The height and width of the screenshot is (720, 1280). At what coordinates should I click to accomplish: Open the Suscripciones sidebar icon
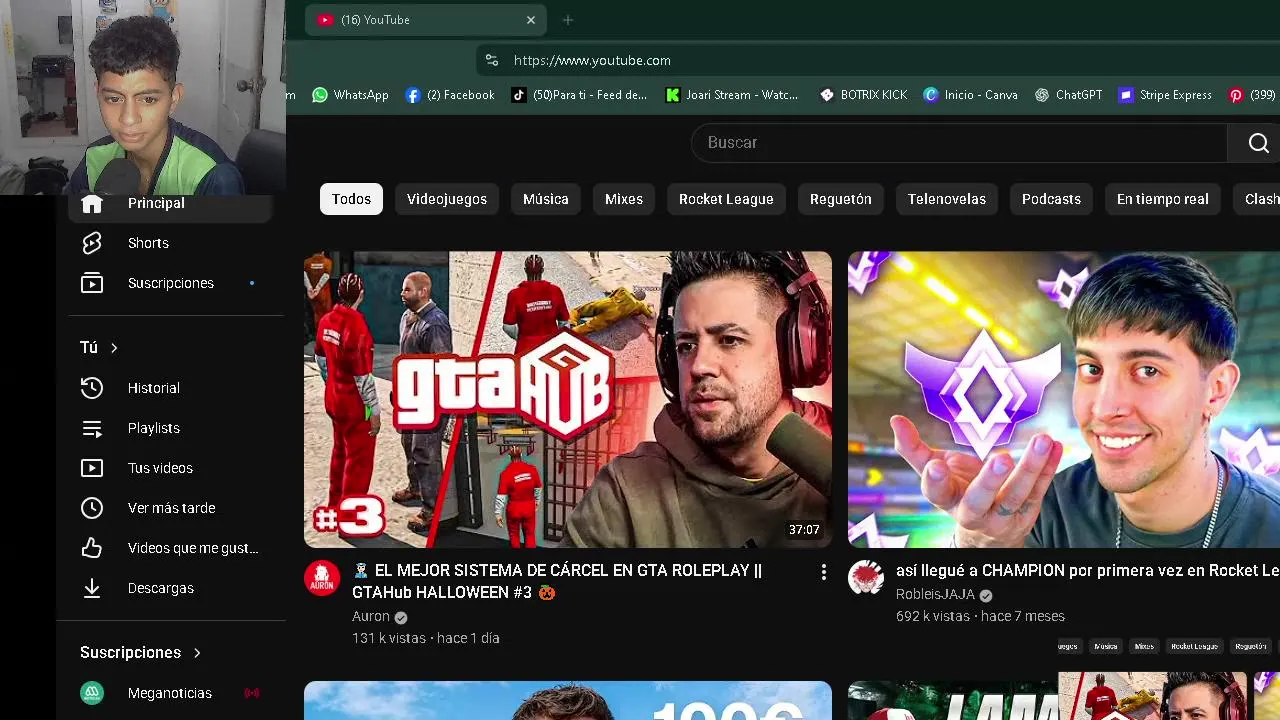(92, 283)
